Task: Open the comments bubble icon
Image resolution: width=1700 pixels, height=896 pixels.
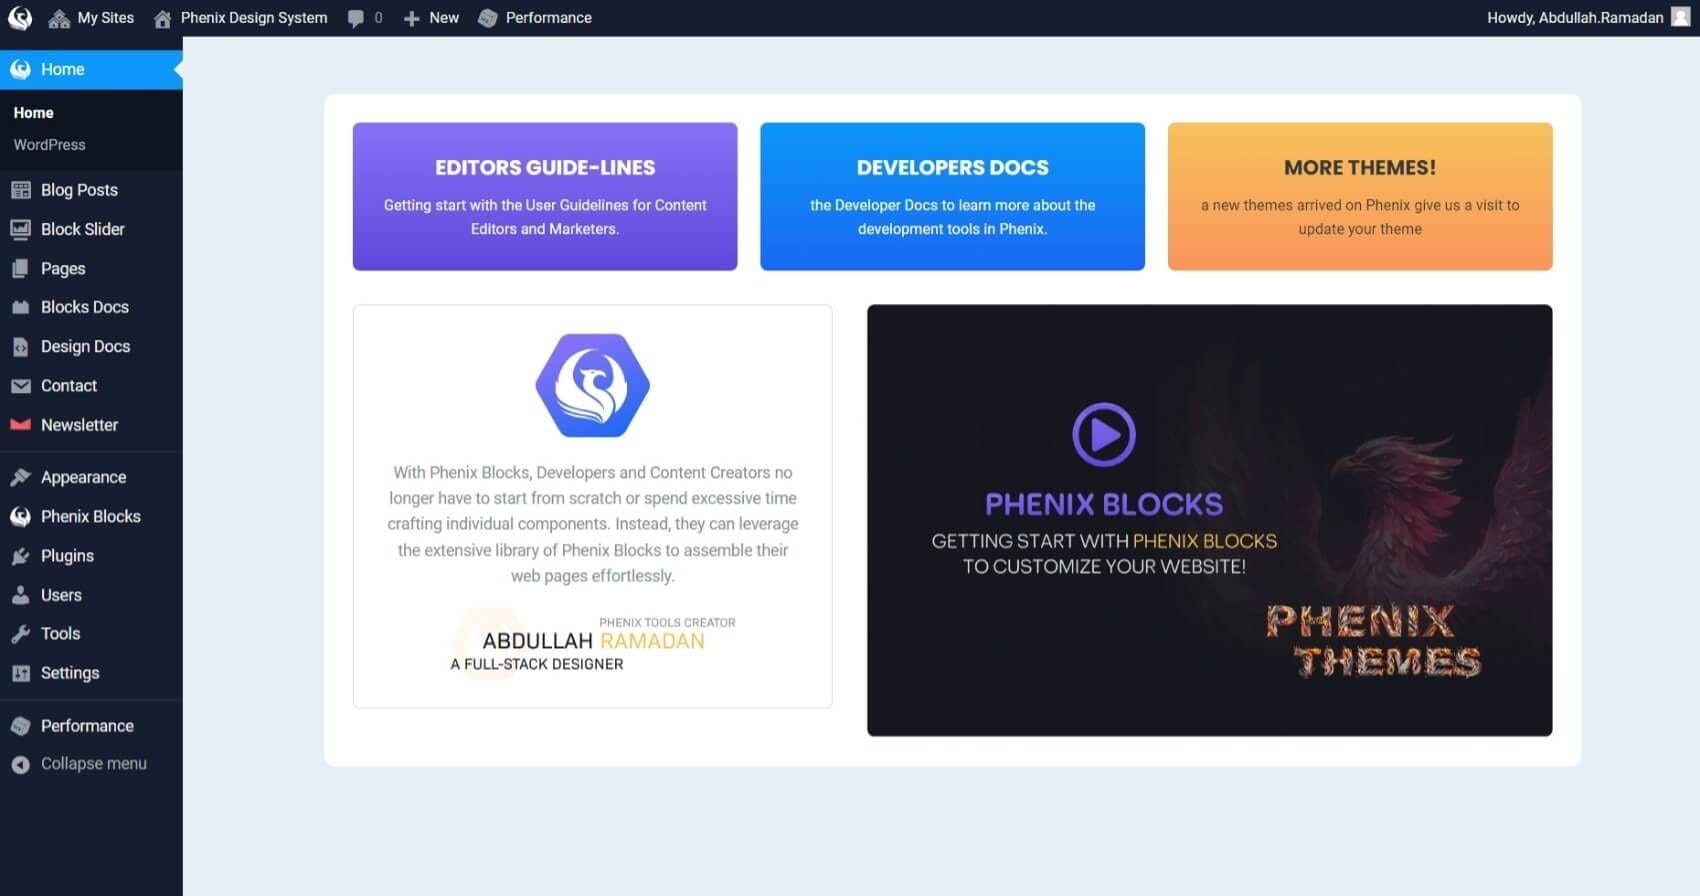Action: (x=355, y=18)
